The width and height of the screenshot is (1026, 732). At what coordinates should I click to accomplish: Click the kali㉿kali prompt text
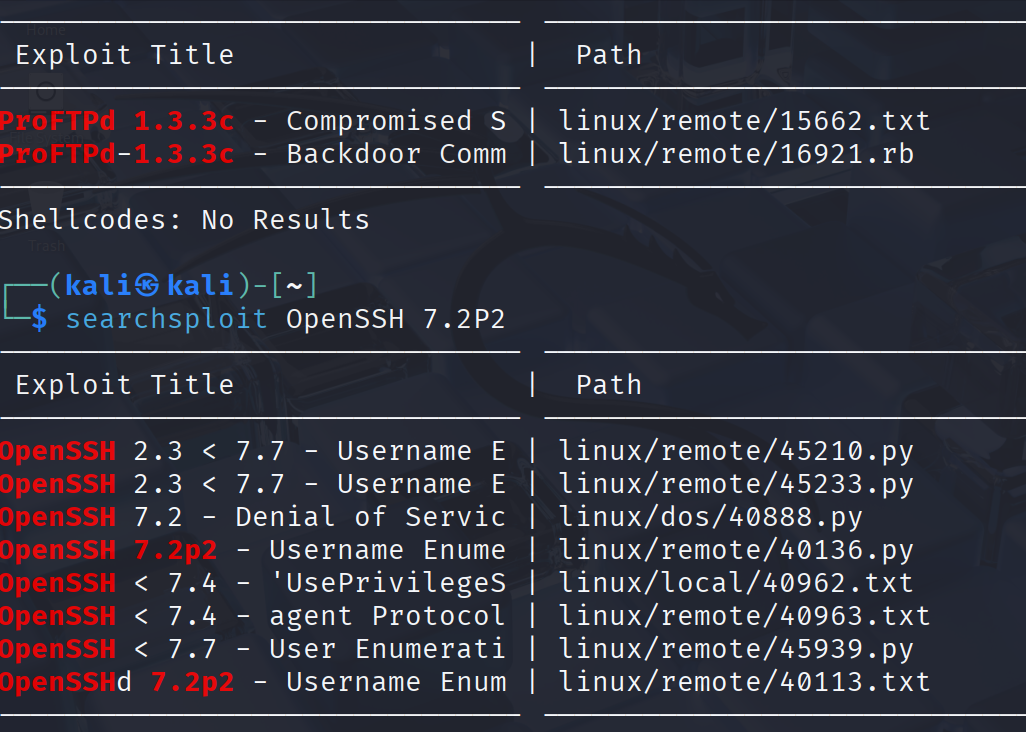[149, 286]
